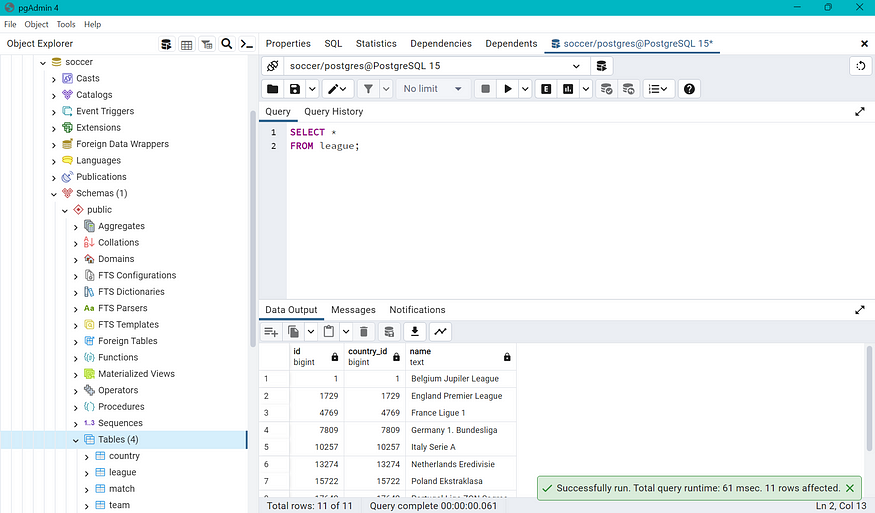Click the Edit pencil icon in query toolbar
875x513 pixels.
(338, 89)
